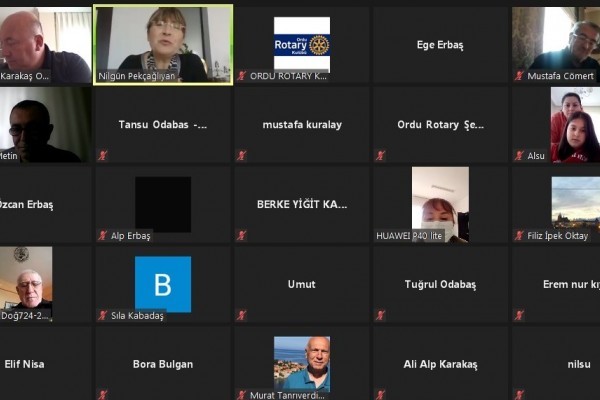
Task: Click Filiz İpek Oktay's landscape profile picture
Action: [576, 204]
